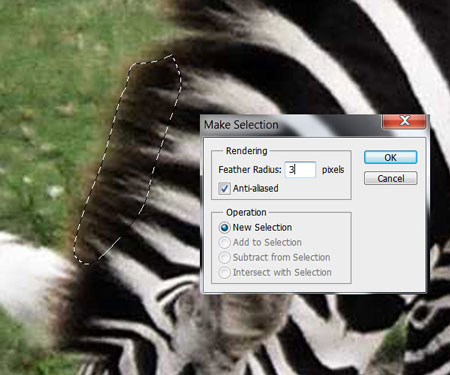Image resolution: width=450 pixels, height=375 pixels.
Task: Cancel the Make Selection dialog
Action: tap(390, 178)
